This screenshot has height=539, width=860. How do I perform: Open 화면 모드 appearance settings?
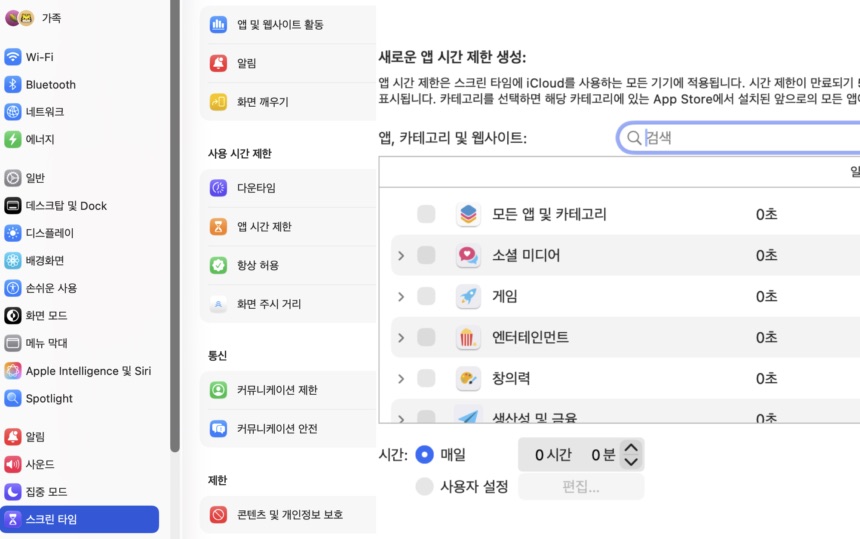click(x=36, y=315)
